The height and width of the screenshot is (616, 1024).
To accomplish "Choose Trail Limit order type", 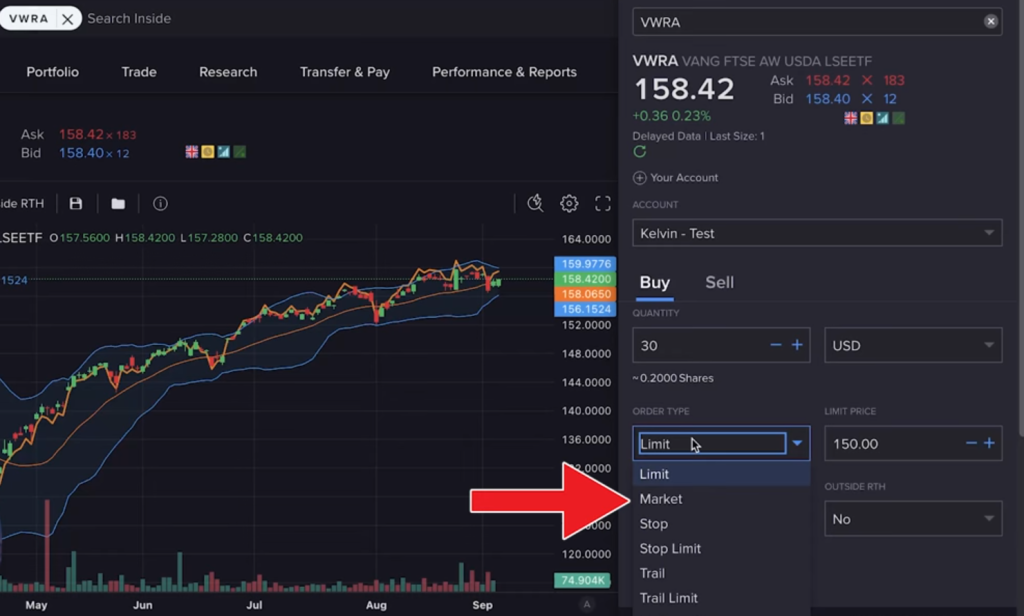I will [721, 598].
